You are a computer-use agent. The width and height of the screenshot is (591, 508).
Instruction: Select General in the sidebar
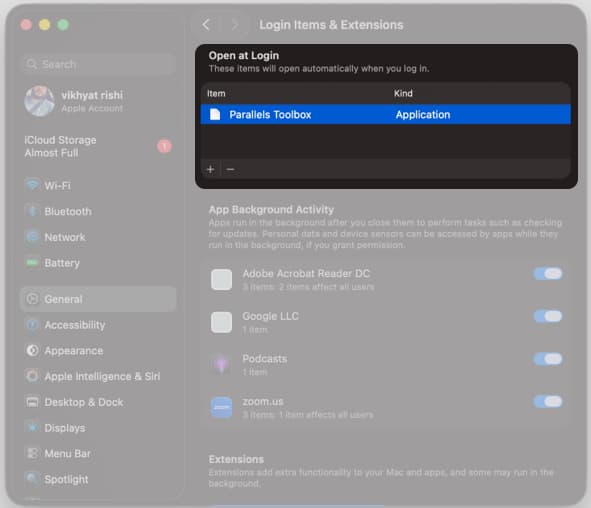click(98, 299)
